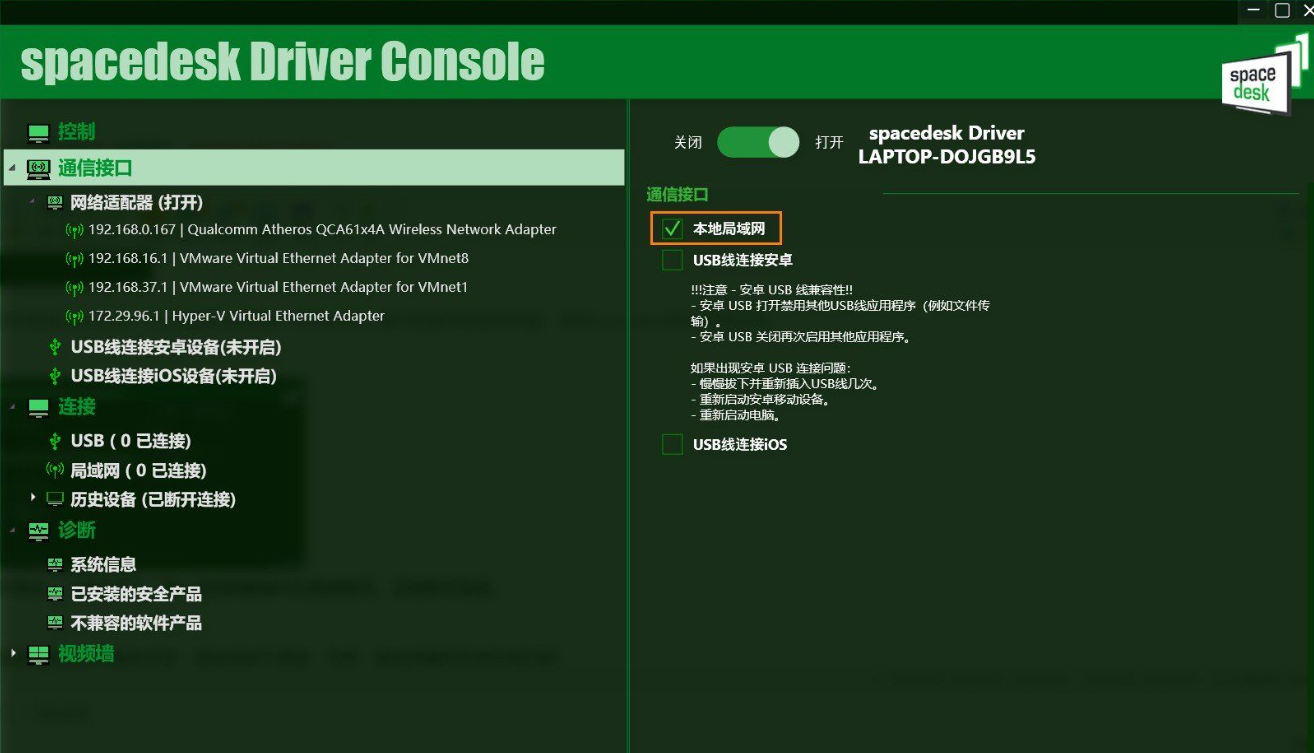Click the network adapter icon beside 网络适配器
Screen dimensions: 1314x753
coord(55,202)
